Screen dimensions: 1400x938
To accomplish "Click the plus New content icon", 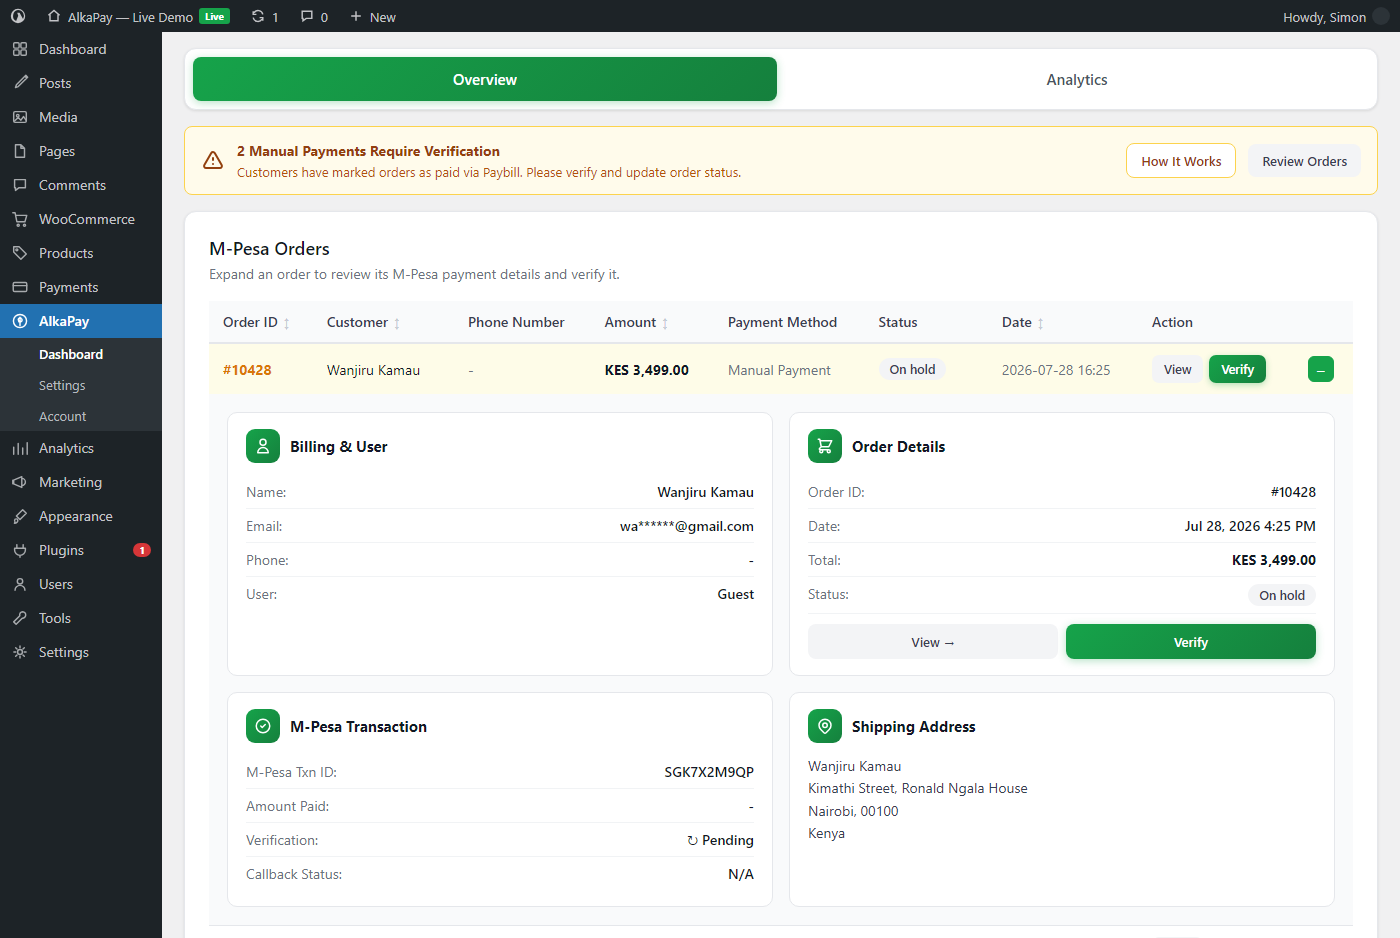I will (x=356, y=16).
